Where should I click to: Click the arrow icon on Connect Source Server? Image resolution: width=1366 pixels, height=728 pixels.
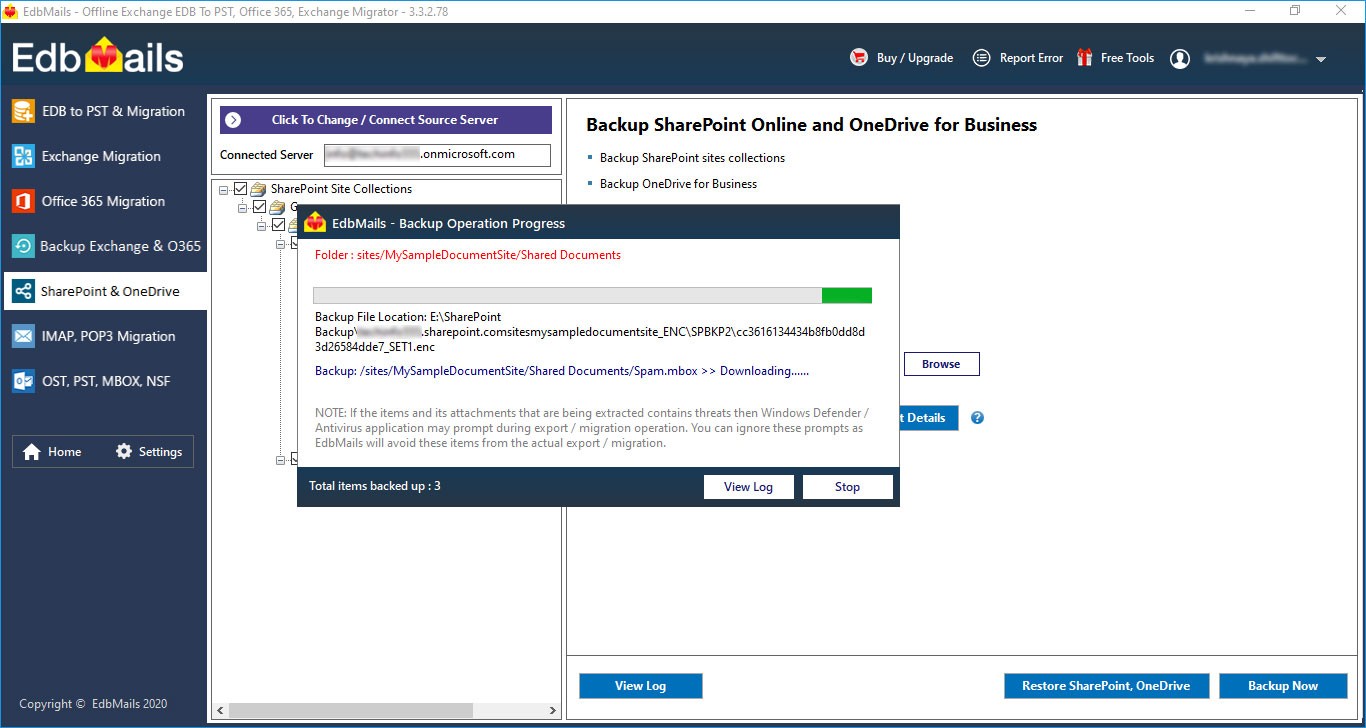coord(233,120)
